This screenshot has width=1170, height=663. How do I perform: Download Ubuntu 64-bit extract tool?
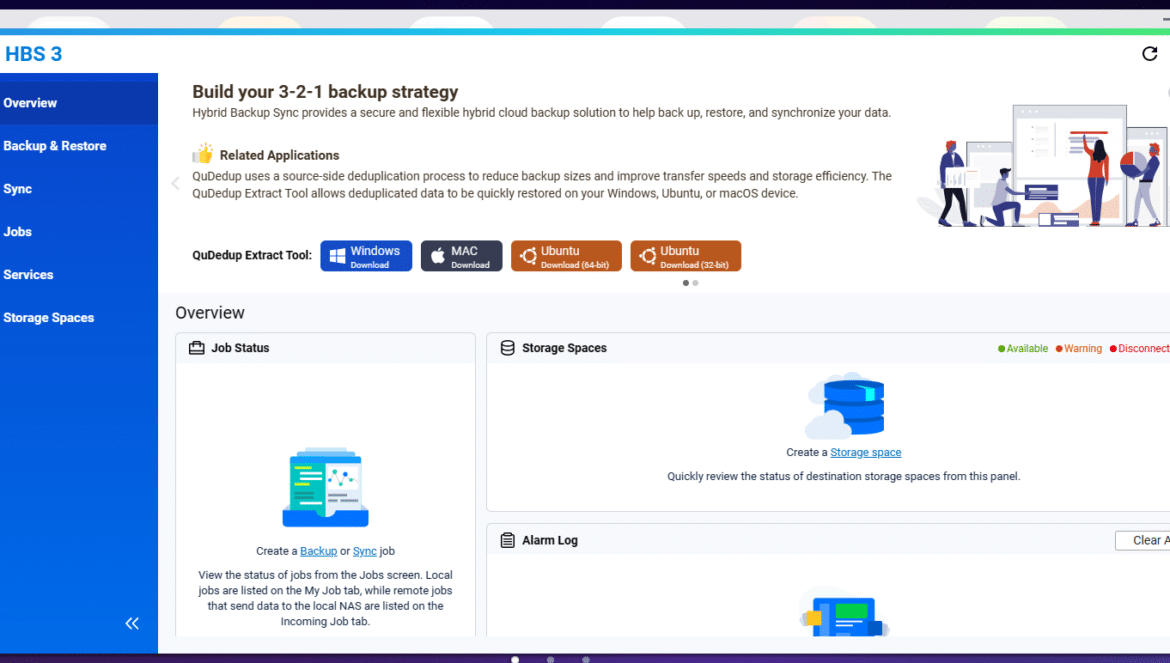coord(566,256)
